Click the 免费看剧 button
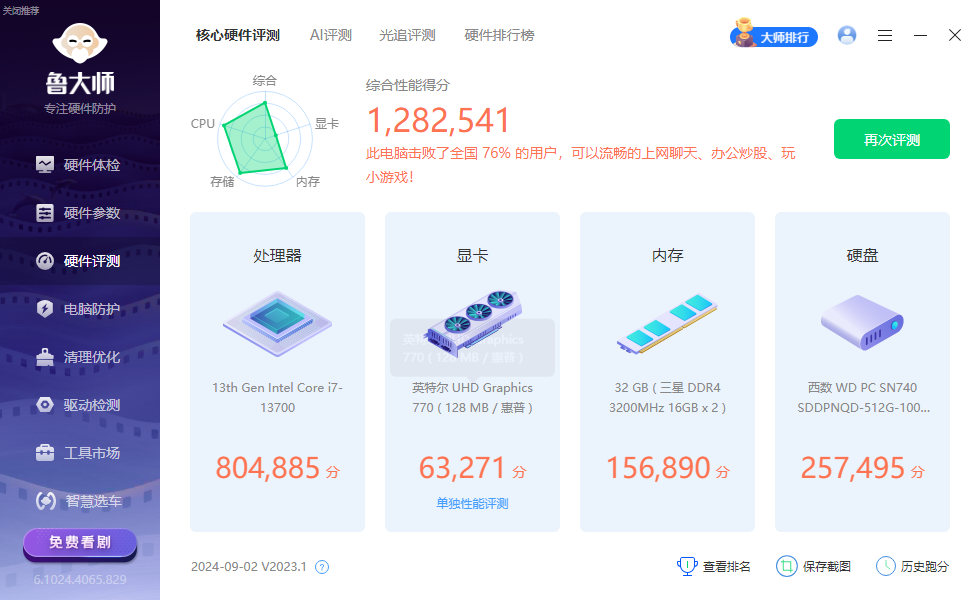980x600 pixels. click(x=80, y=542)
